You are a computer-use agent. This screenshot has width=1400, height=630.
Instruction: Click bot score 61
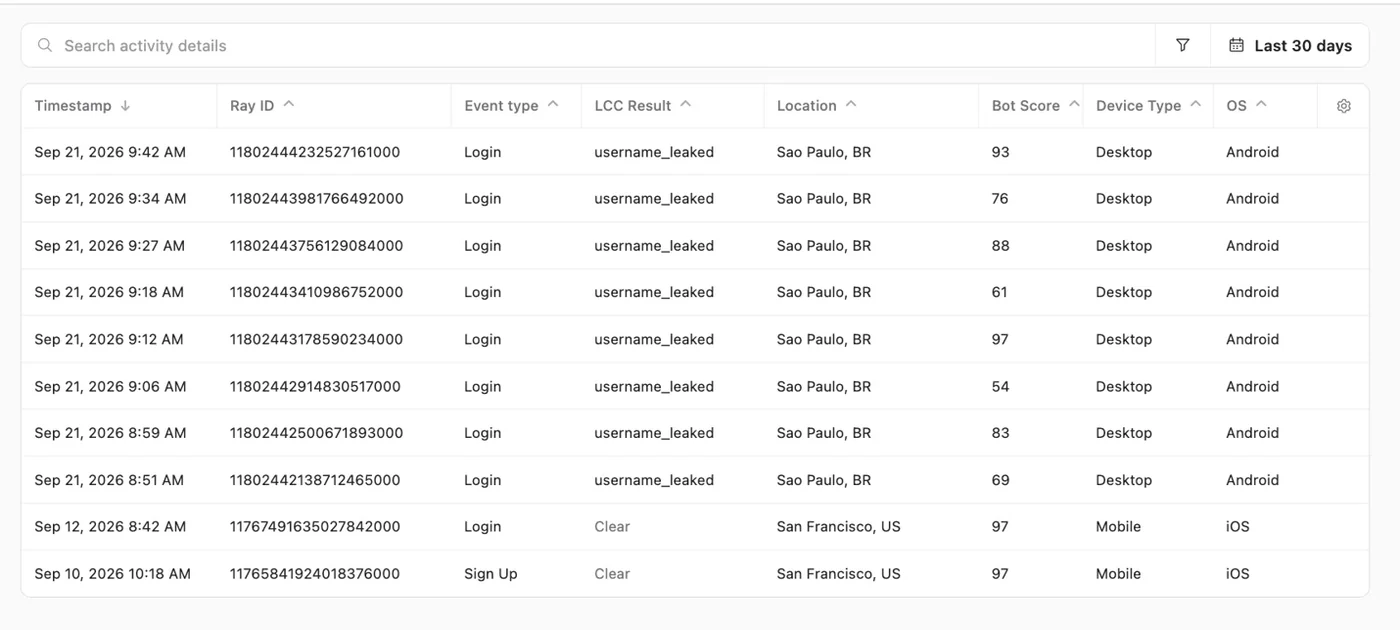pyautogui.click(x=1000, y=292)
